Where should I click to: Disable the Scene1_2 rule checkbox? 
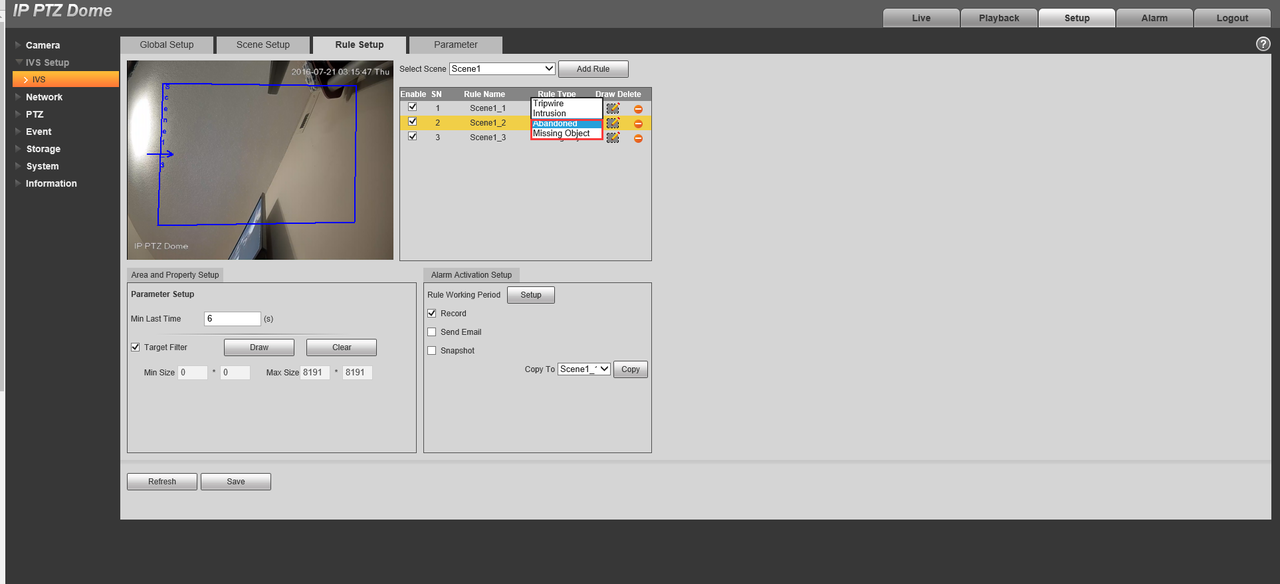tap(413, 122)
